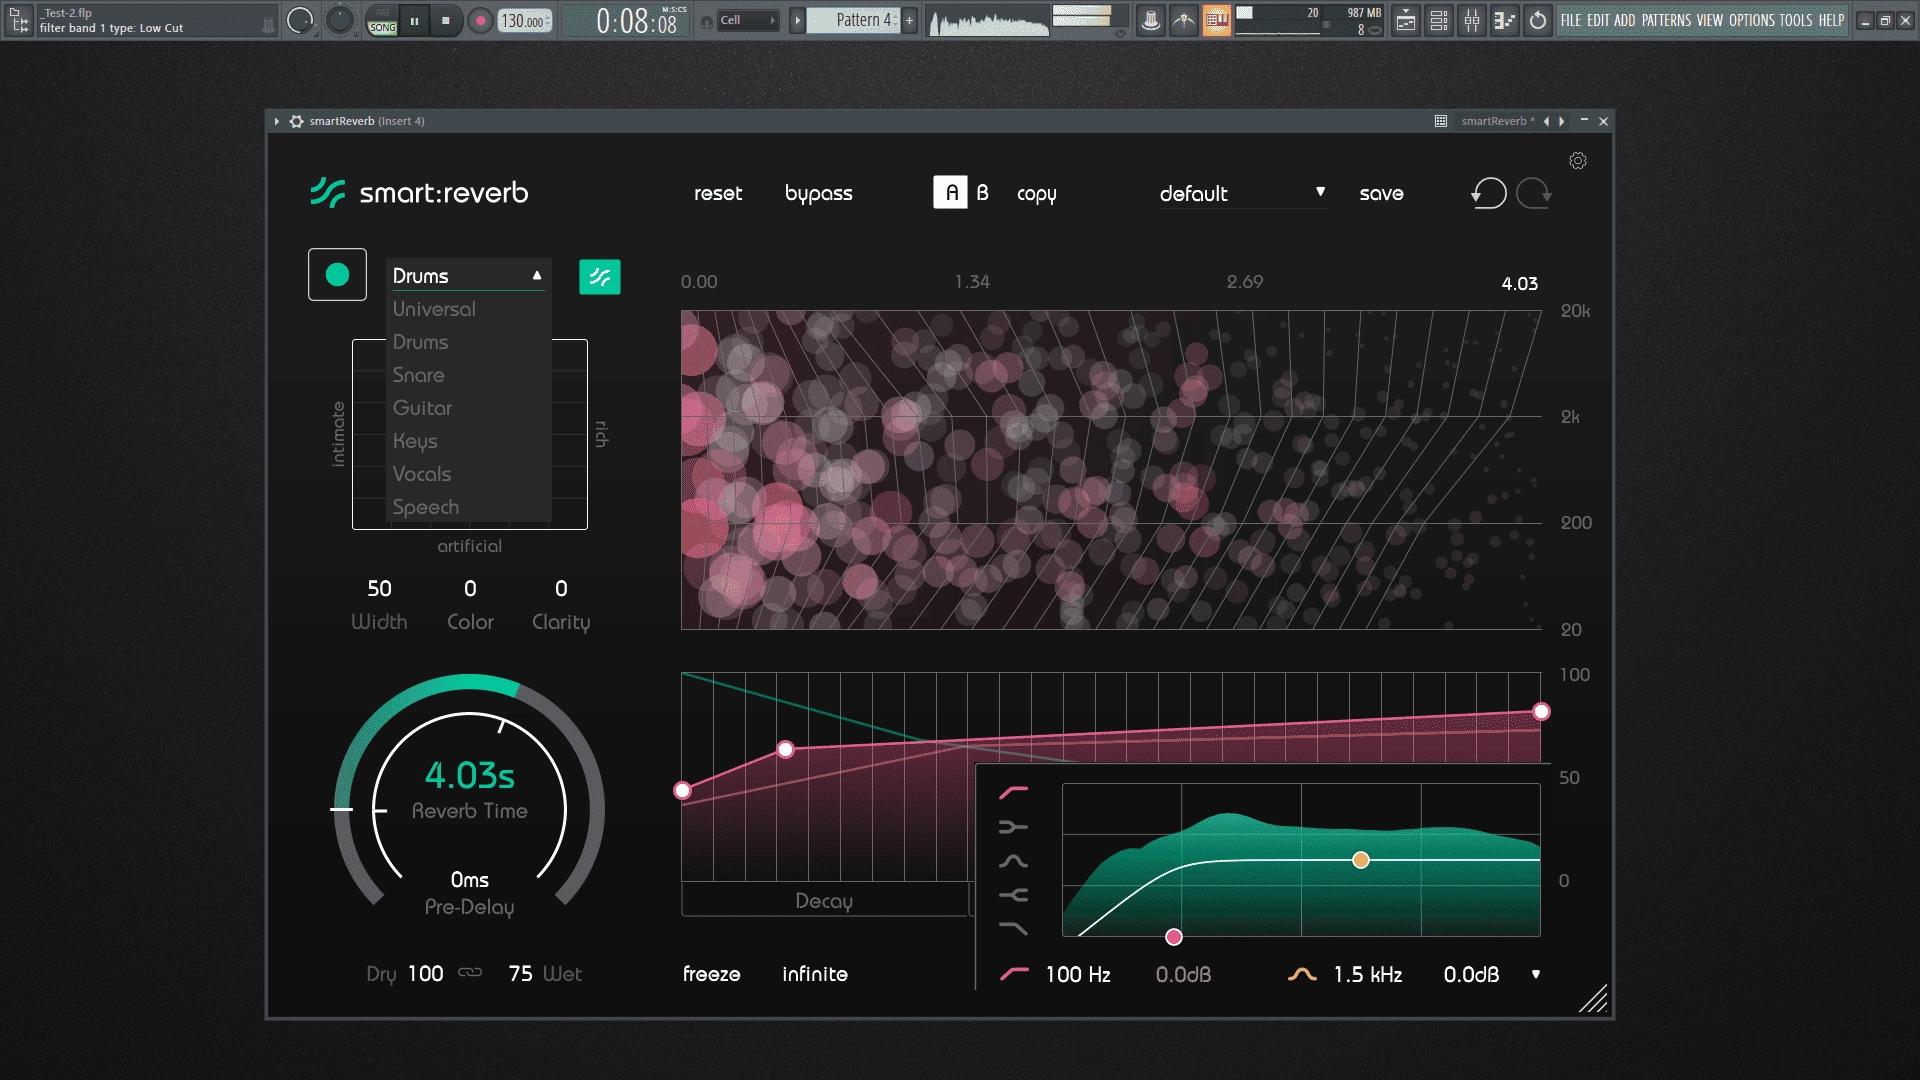Viewport: 1920px width, 1080px height.
Task: Open smart:reverb settings gear
Action: 1578,161
